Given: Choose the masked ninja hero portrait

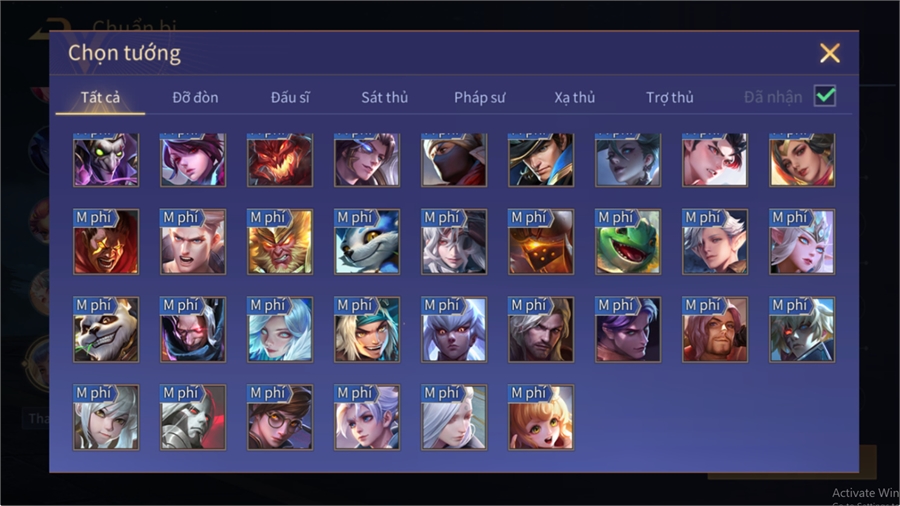Looking at the screenshot, I should (x=453, y=160).
